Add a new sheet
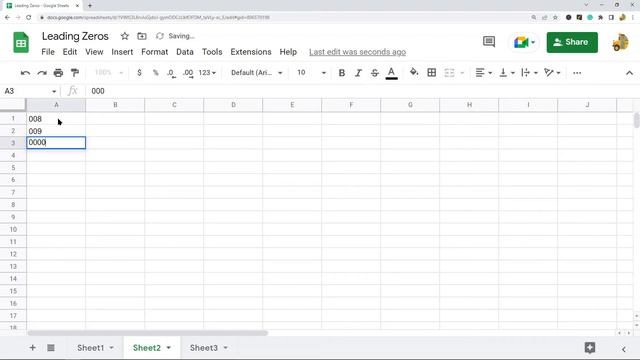The image size is (640, 360). [x=32, y=348]
